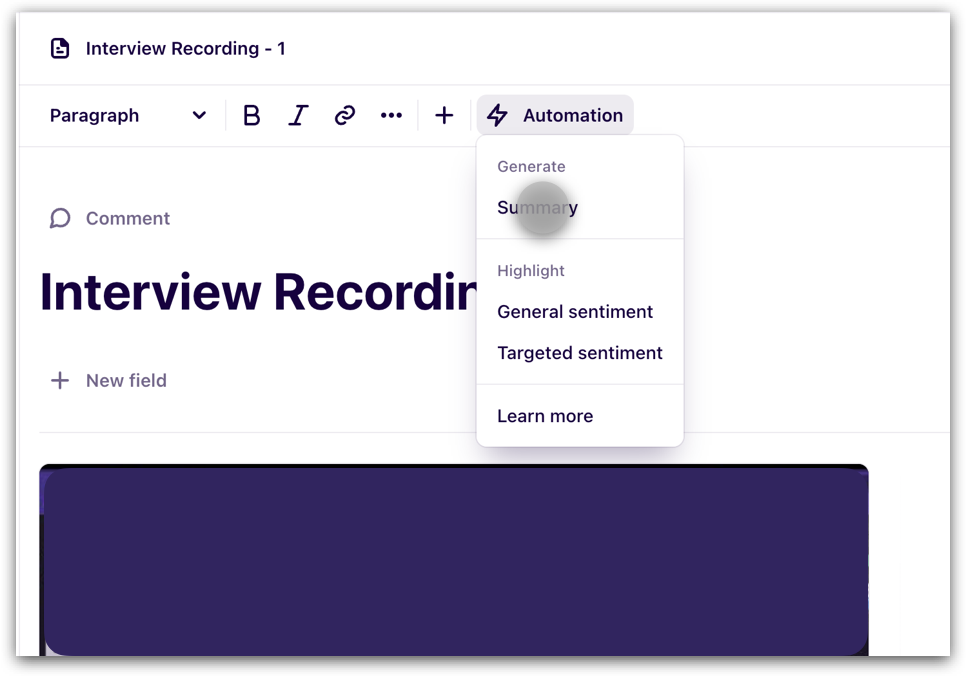Add a New field via its label

pos(126,380)
